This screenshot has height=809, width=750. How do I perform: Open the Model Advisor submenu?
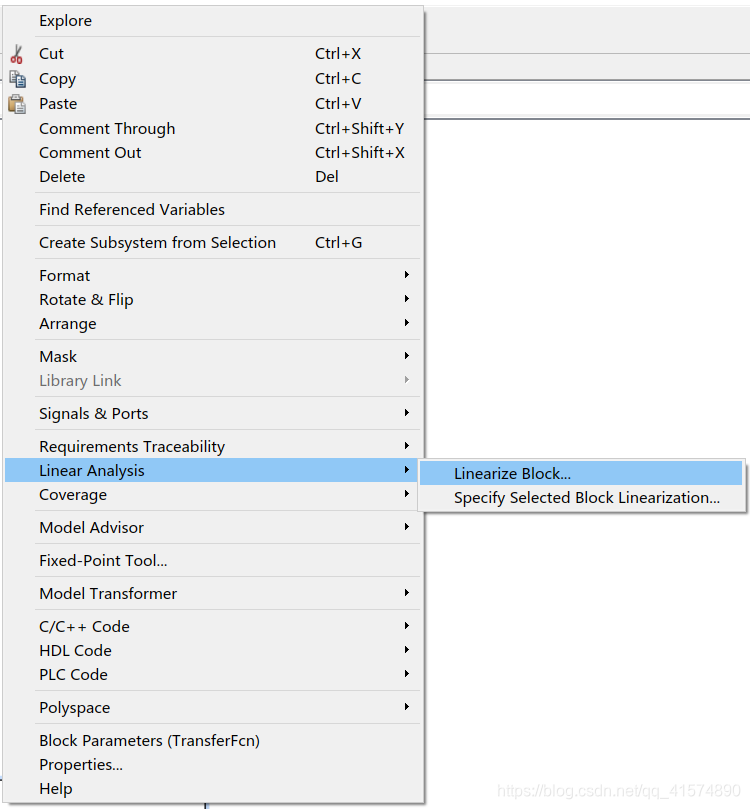pos(214,528)
